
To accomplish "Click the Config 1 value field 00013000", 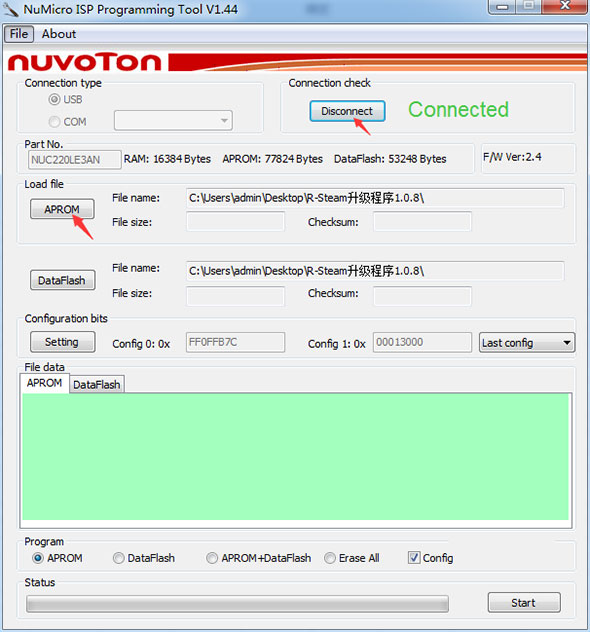I will click(422, 342).
